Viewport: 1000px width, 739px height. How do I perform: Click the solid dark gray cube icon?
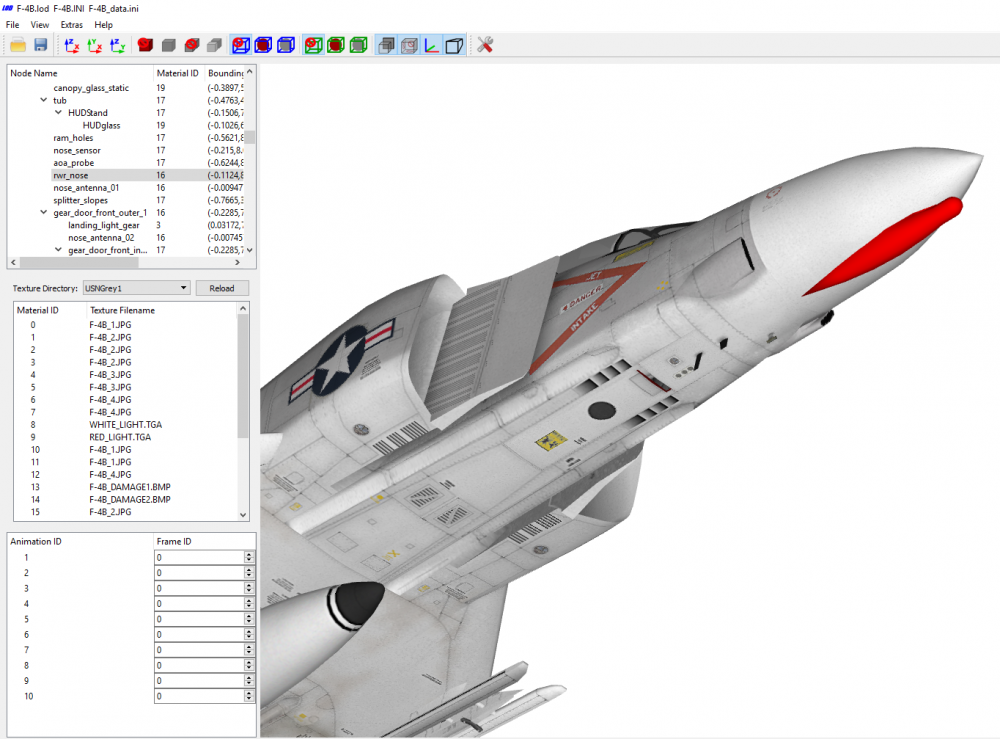[168, 45]
